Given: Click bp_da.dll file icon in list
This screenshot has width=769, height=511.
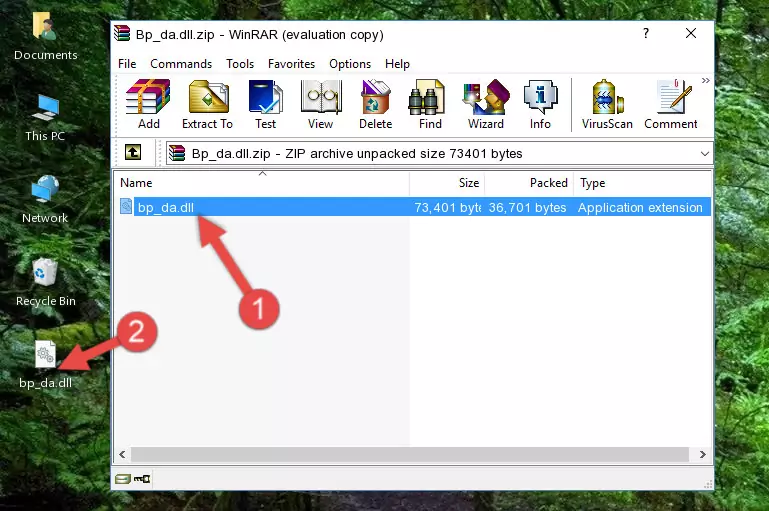Looking at the screenshot, I should 126,206.
